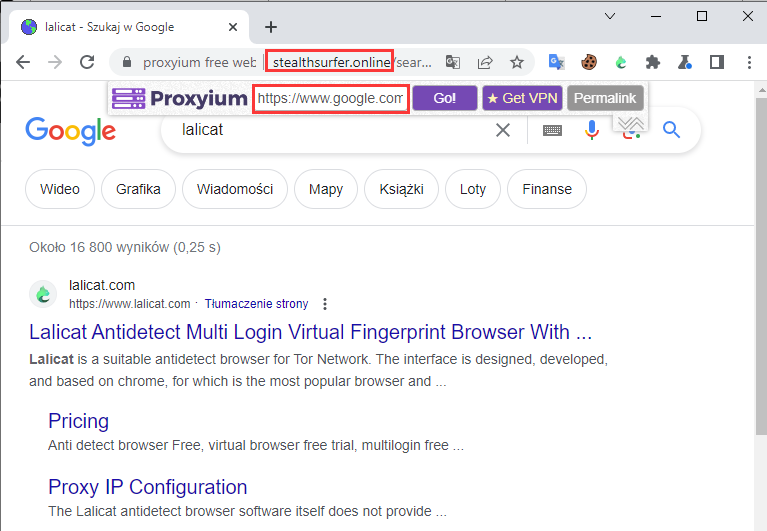Open the Google Translate extension icon

coord(557,62)
